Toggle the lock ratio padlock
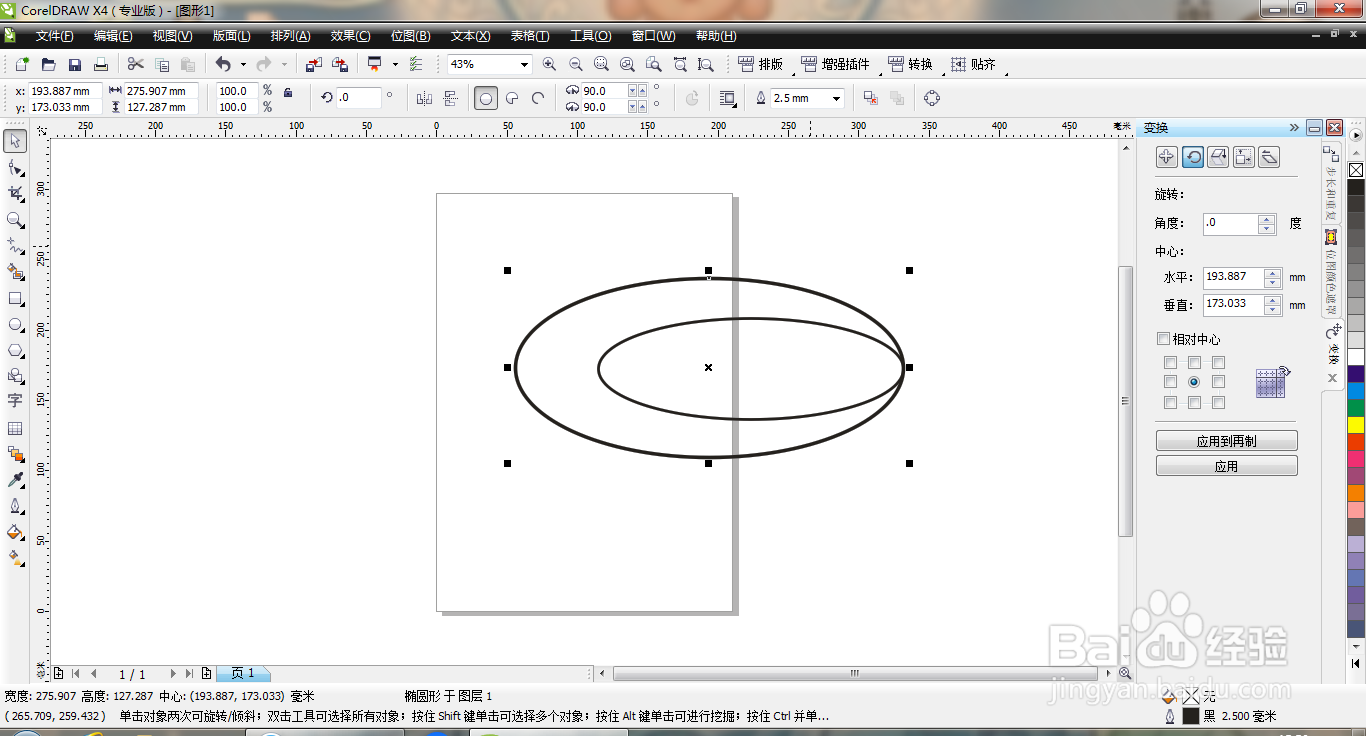1366x736 pixels. pyautogui.click(x=288, y=93)
